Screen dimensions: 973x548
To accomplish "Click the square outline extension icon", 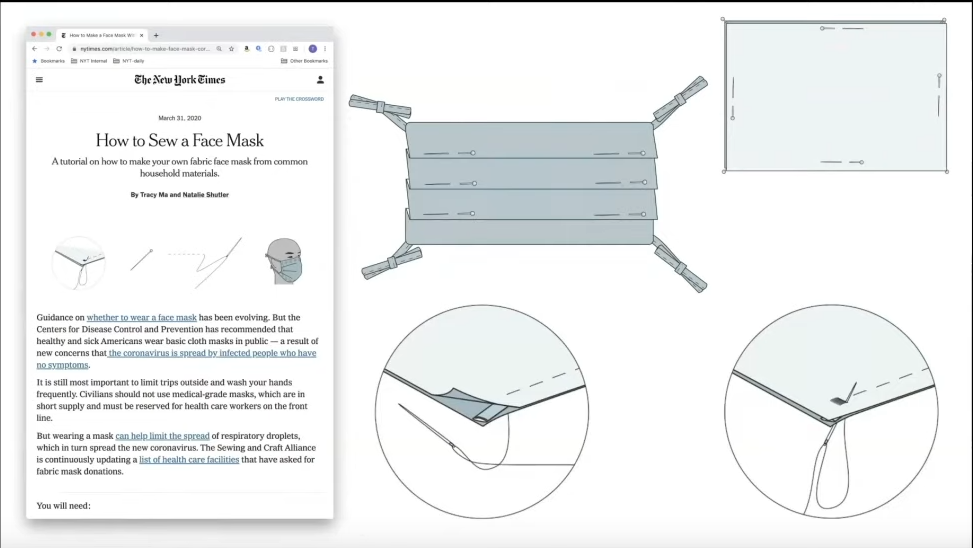I will coord(271,48).
